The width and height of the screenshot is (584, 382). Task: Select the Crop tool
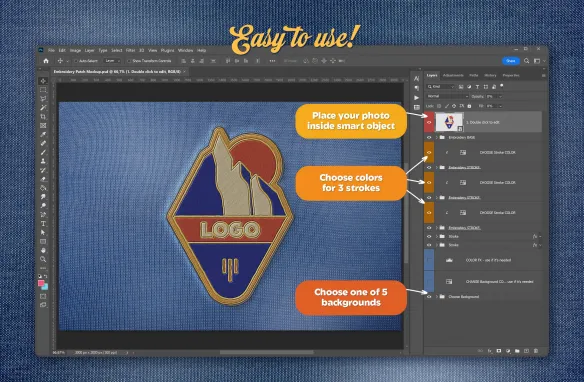pyautogui.click(x=43, y=117)
